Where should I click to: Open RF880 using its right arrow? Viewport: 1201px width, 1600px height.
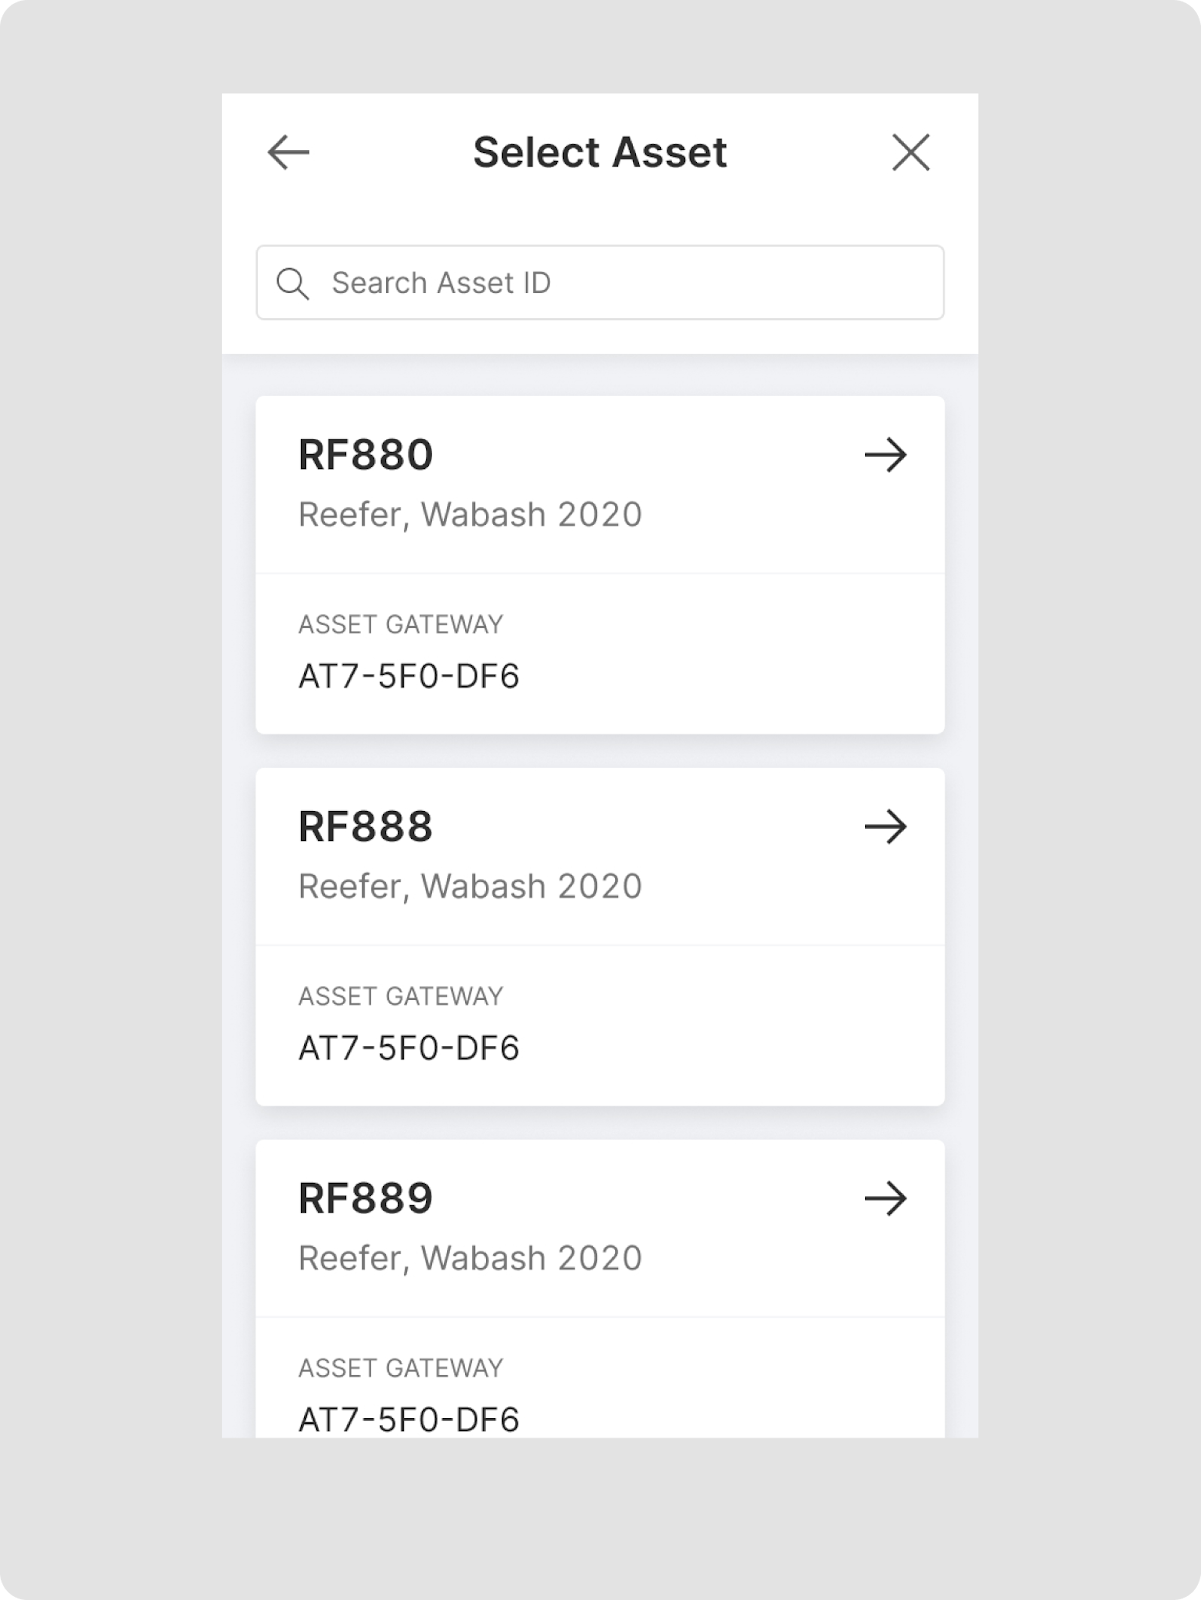point(885,456)
